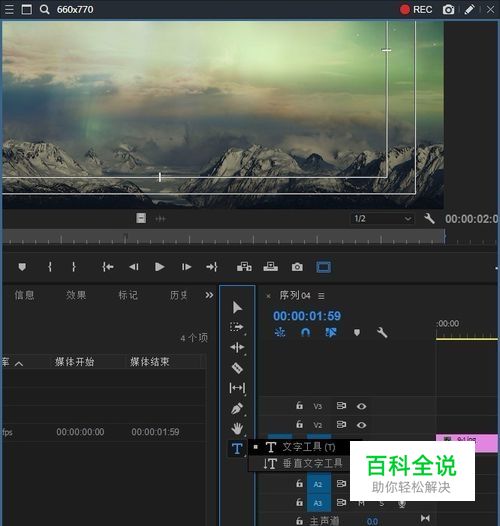Choose 垂直文字工具 from flyout
The image size is (500, 526).
300,464
